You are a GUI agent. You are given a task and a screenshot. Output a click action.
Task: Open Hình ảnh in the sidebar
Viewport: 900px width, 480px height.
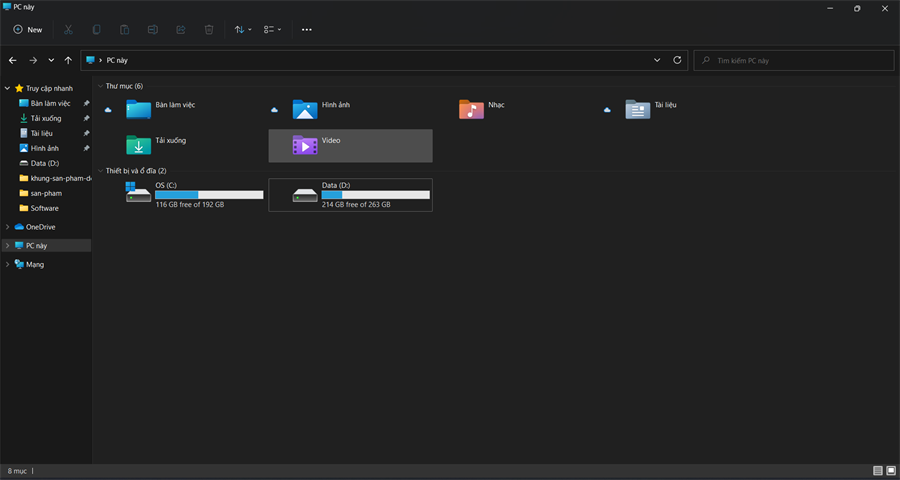tap(44, 148)
